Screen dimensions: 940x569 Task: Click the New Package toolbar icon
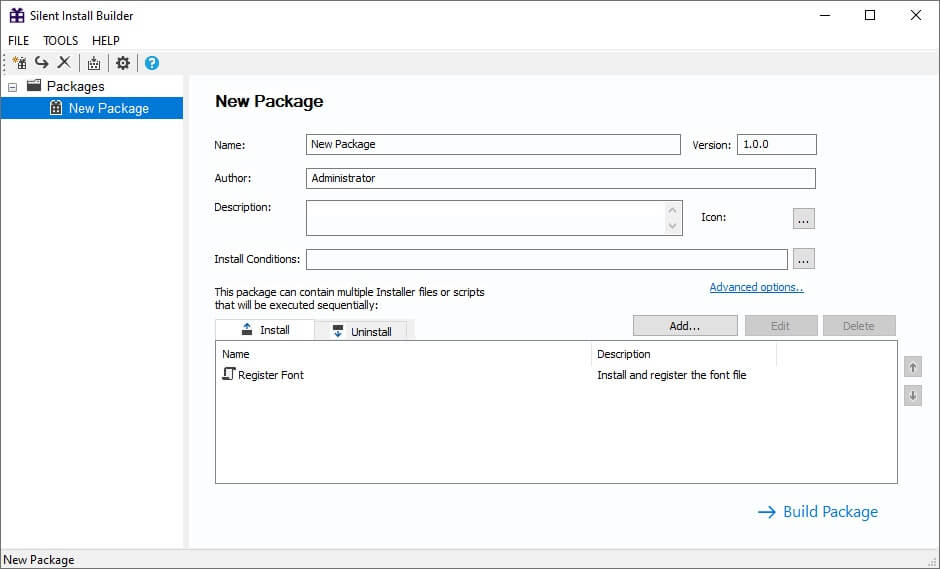point(19,62)
